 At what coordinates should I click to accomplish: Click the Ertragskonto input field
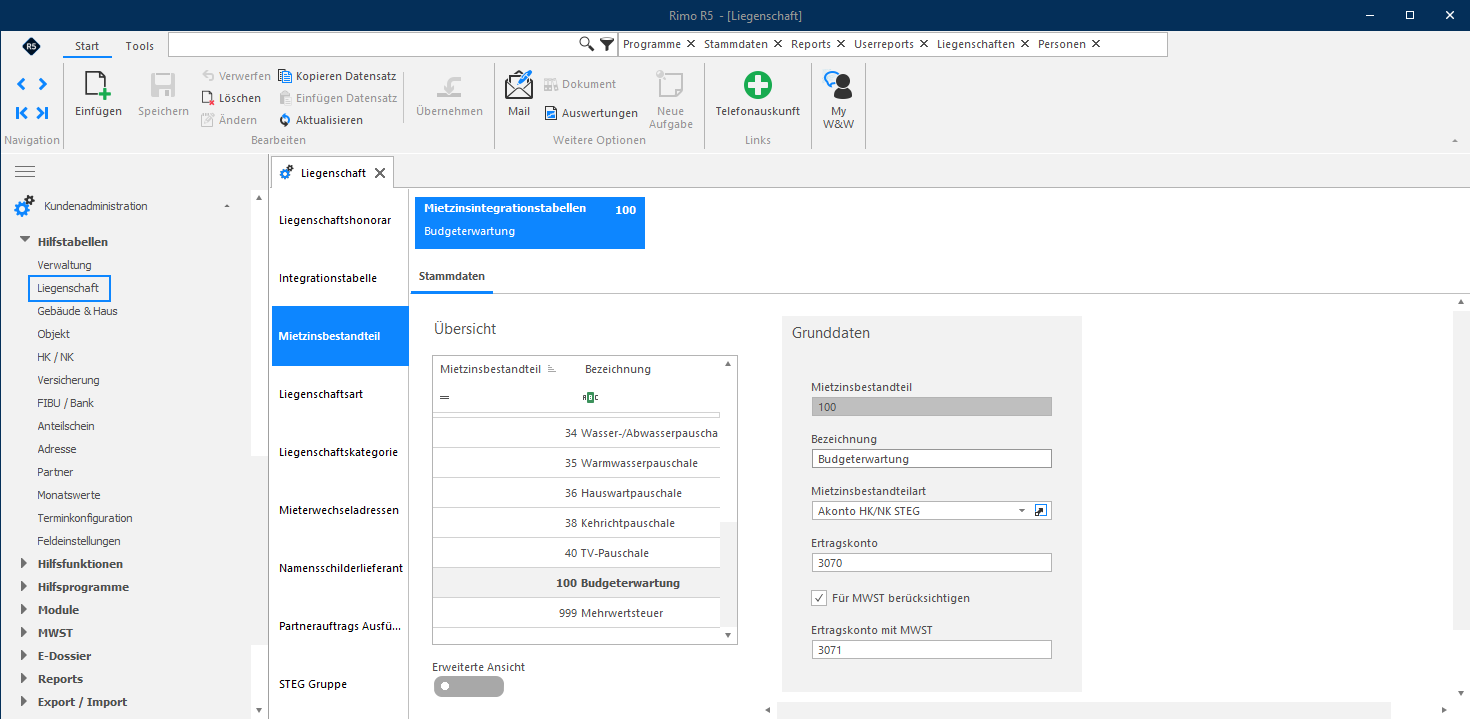click(932, 563)
